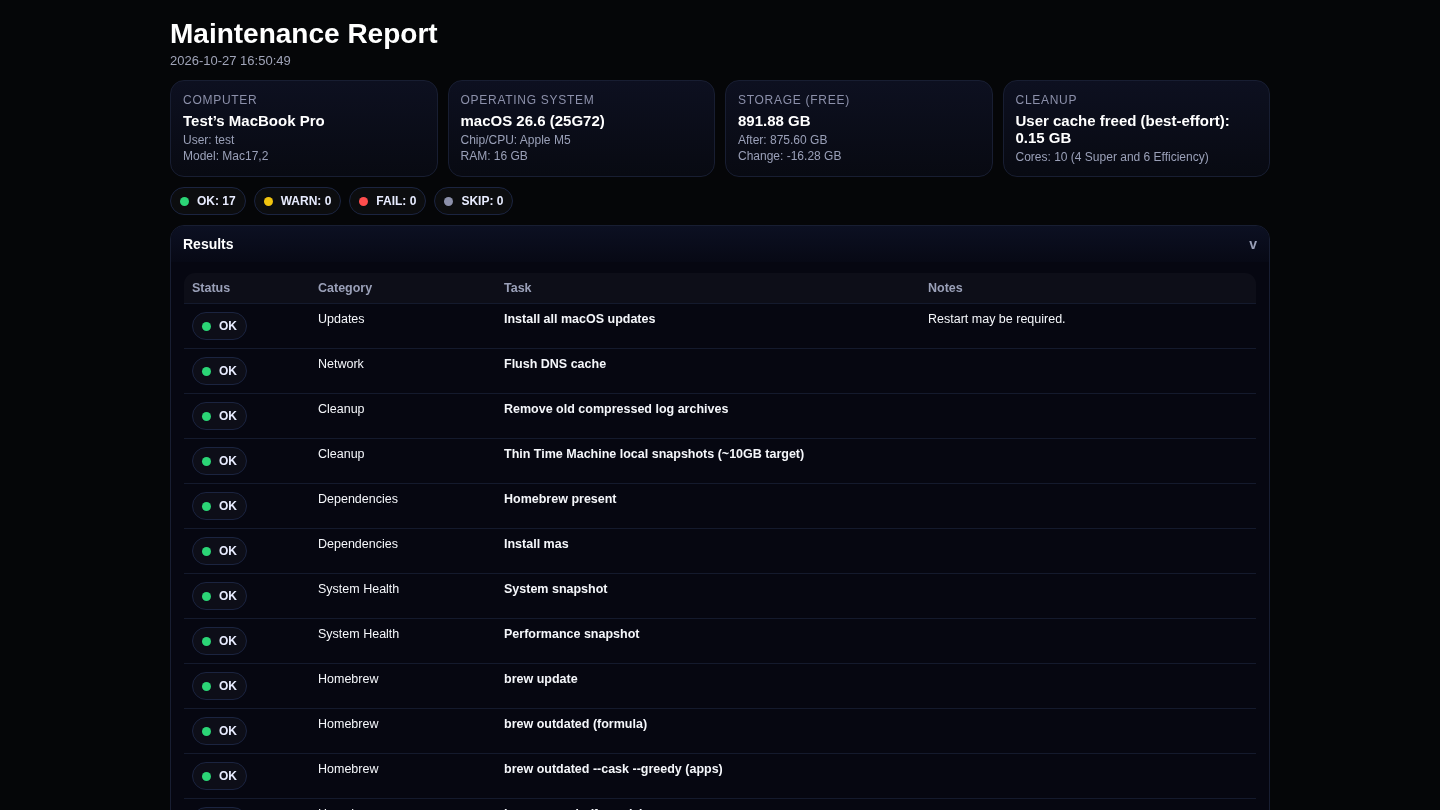This screenshot has height=810, width=1440.
Task: Select the brew outdated (formula) task
Action: 576,724
